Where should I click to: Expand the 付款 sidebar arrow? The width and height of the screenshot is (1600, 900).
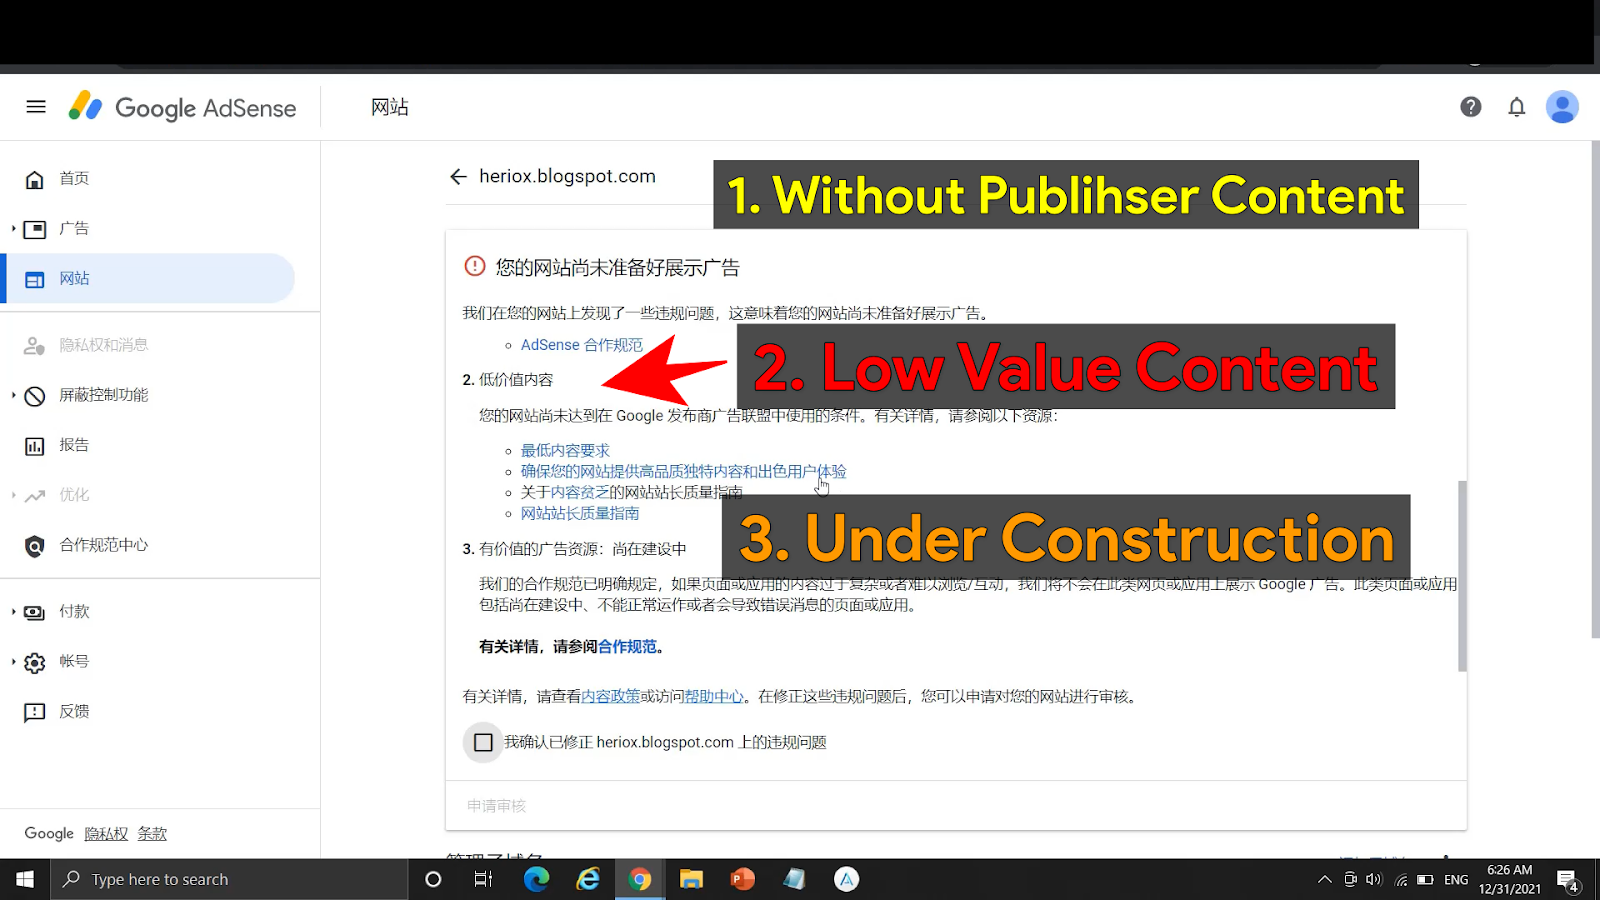coord(13,612)
